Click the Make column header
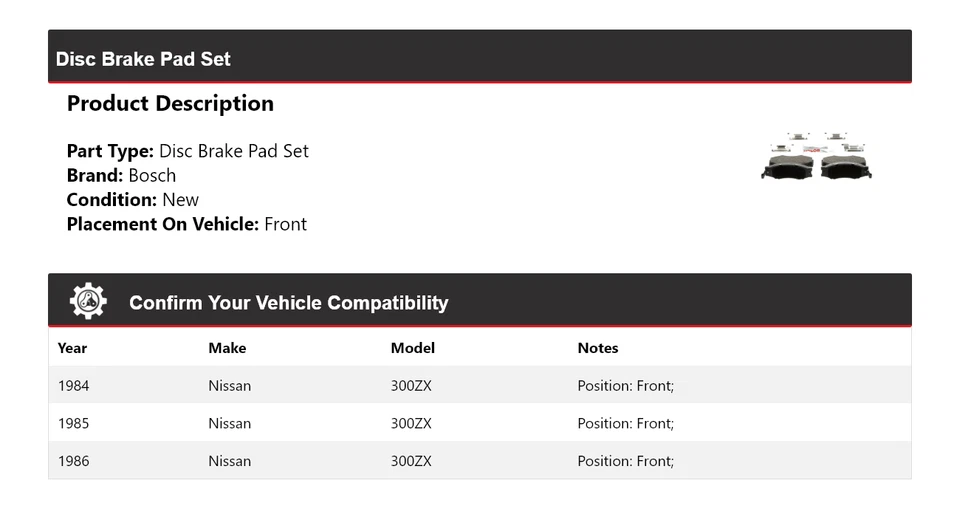The height and width of the screenshot is (517, 960). click(227, 348)
